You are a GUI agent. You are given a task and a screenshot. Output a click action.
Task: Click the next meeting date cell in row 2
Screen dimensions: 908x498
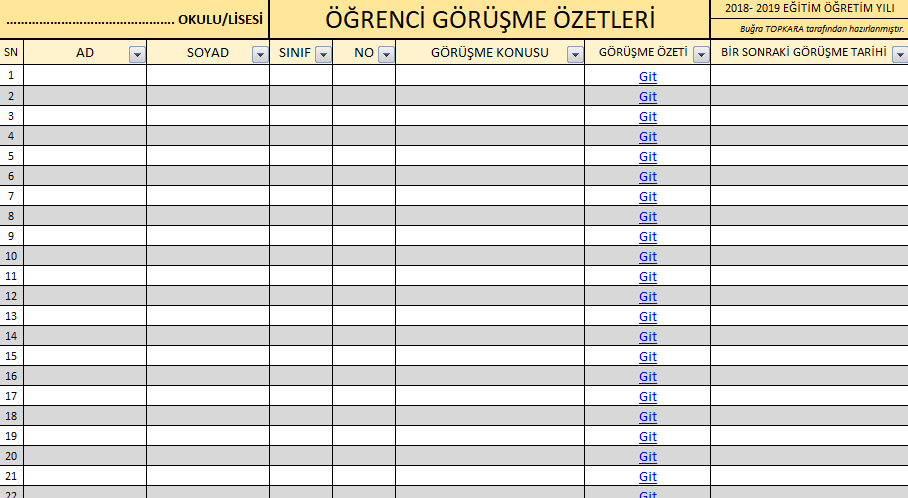click(x=809, y=95)
